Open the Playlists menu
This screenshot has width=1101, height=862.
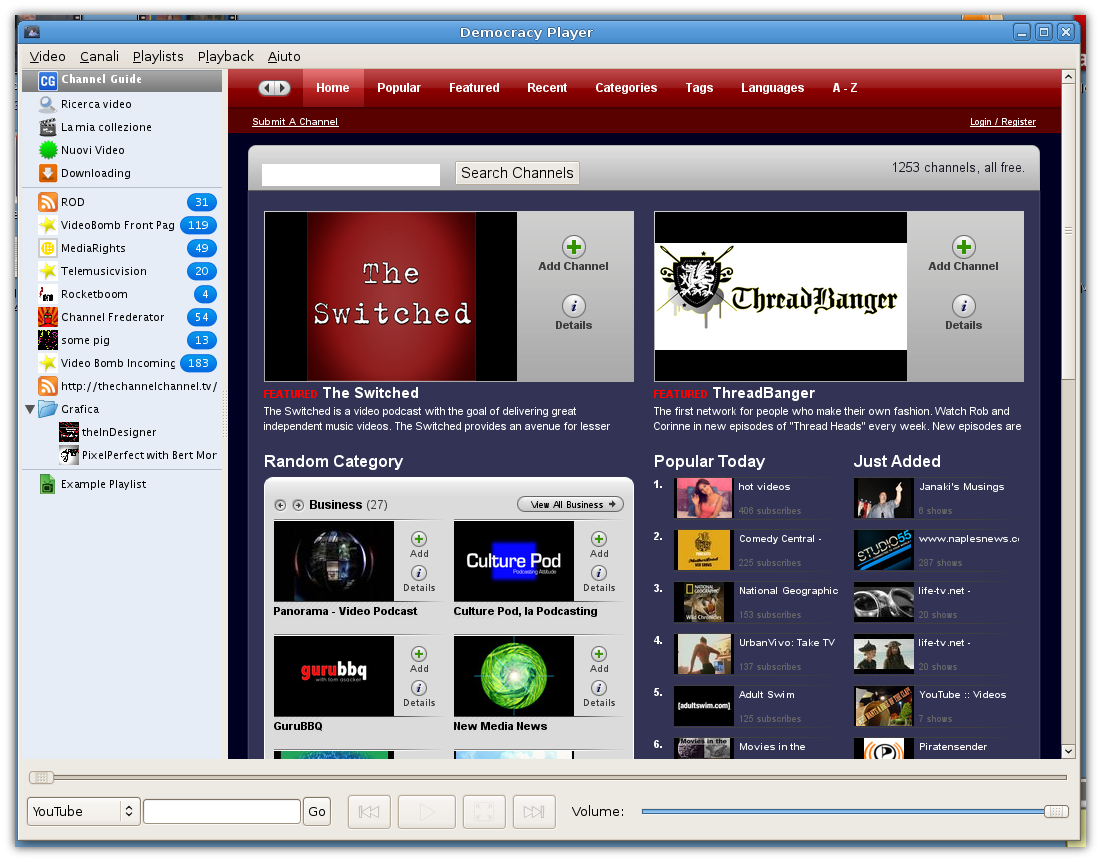click(x=158, y=57)
